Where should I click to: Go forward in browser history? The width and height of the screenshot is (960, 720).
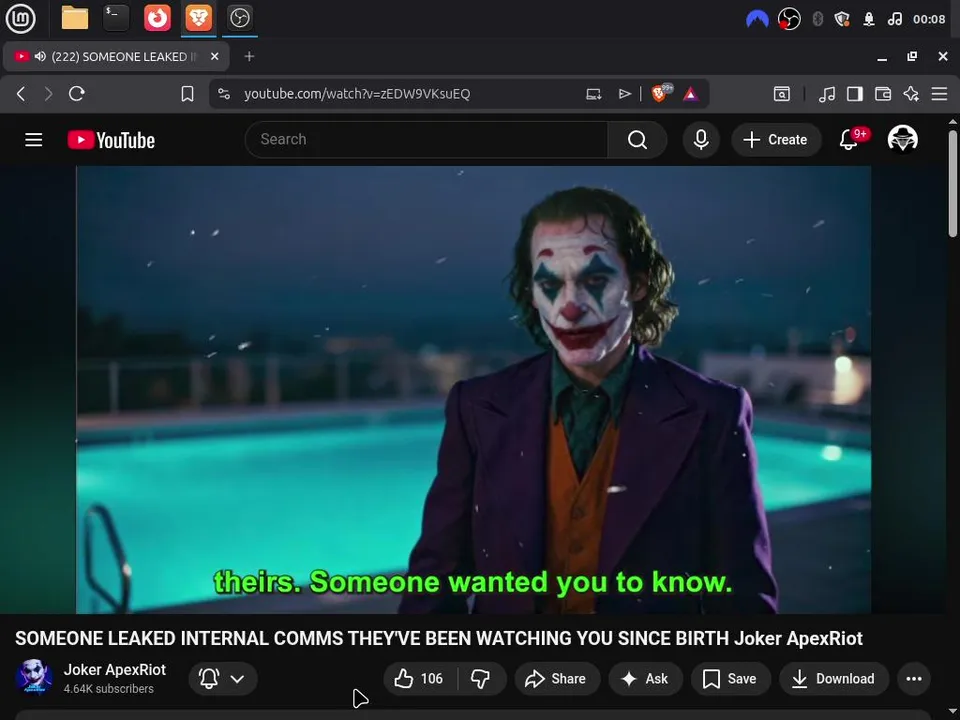(48, 94)
